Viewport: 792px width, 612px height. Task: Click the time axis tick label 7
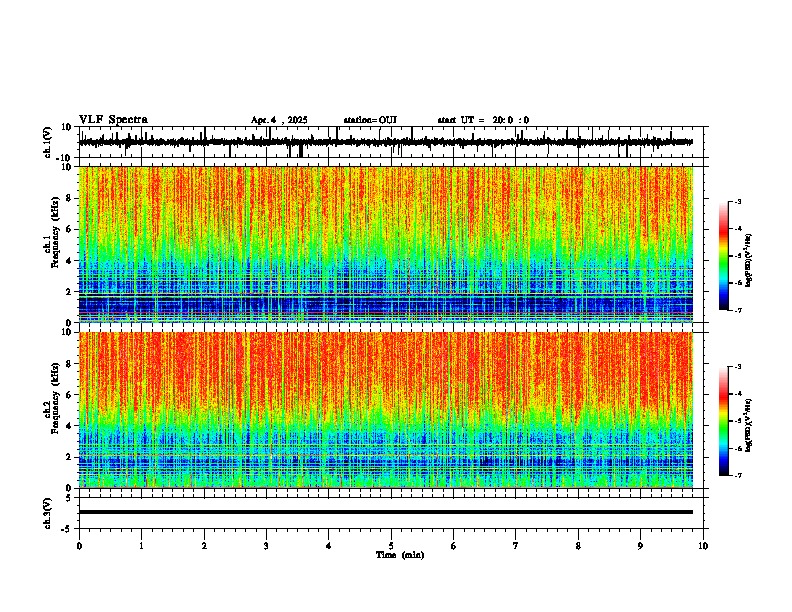[x=516, y=546]
